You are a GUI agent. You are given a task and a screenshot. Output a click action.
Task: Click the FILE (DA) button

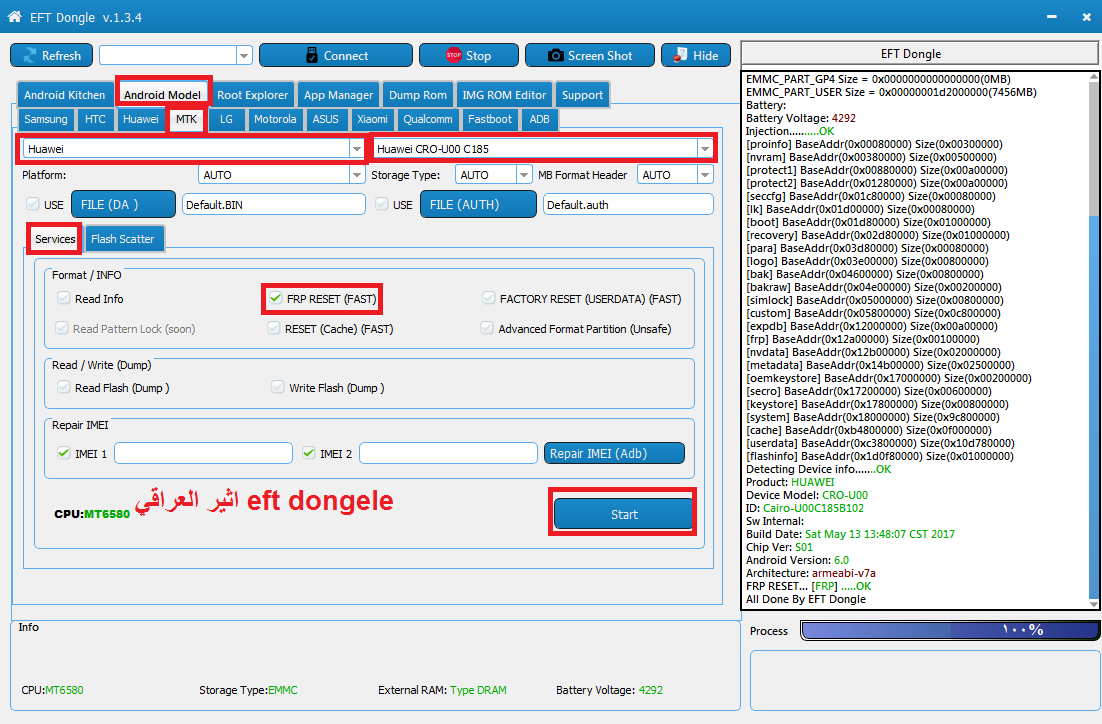(123, 205)
